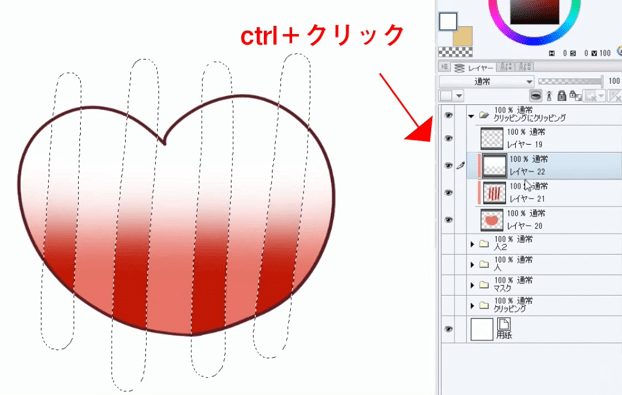
Task: Click the lock transparent pixels icon
Action: 575,96
